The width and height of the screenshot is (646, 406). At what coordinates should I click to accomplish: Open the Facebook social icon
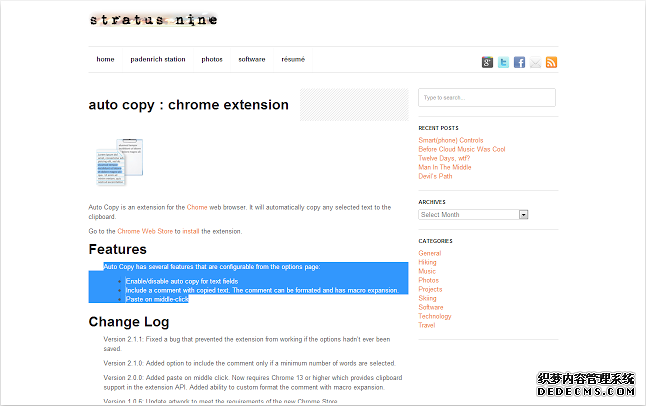(520, 62)
